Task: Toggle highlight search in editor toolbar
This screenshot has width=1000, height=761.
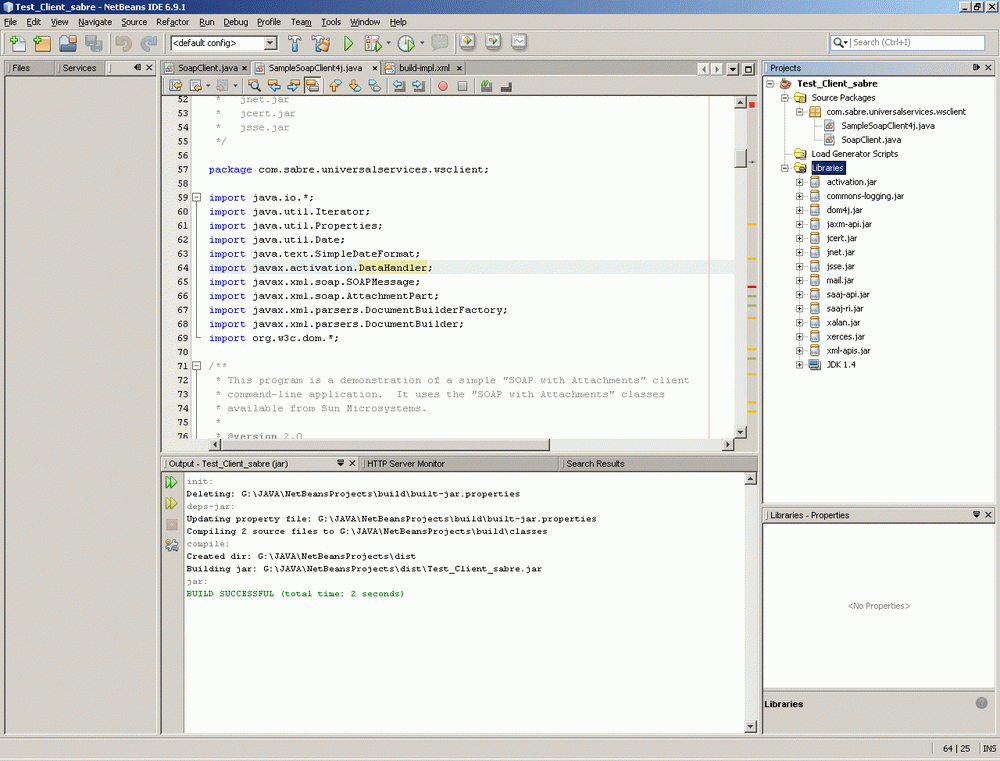Action: [x=312, y=86]
